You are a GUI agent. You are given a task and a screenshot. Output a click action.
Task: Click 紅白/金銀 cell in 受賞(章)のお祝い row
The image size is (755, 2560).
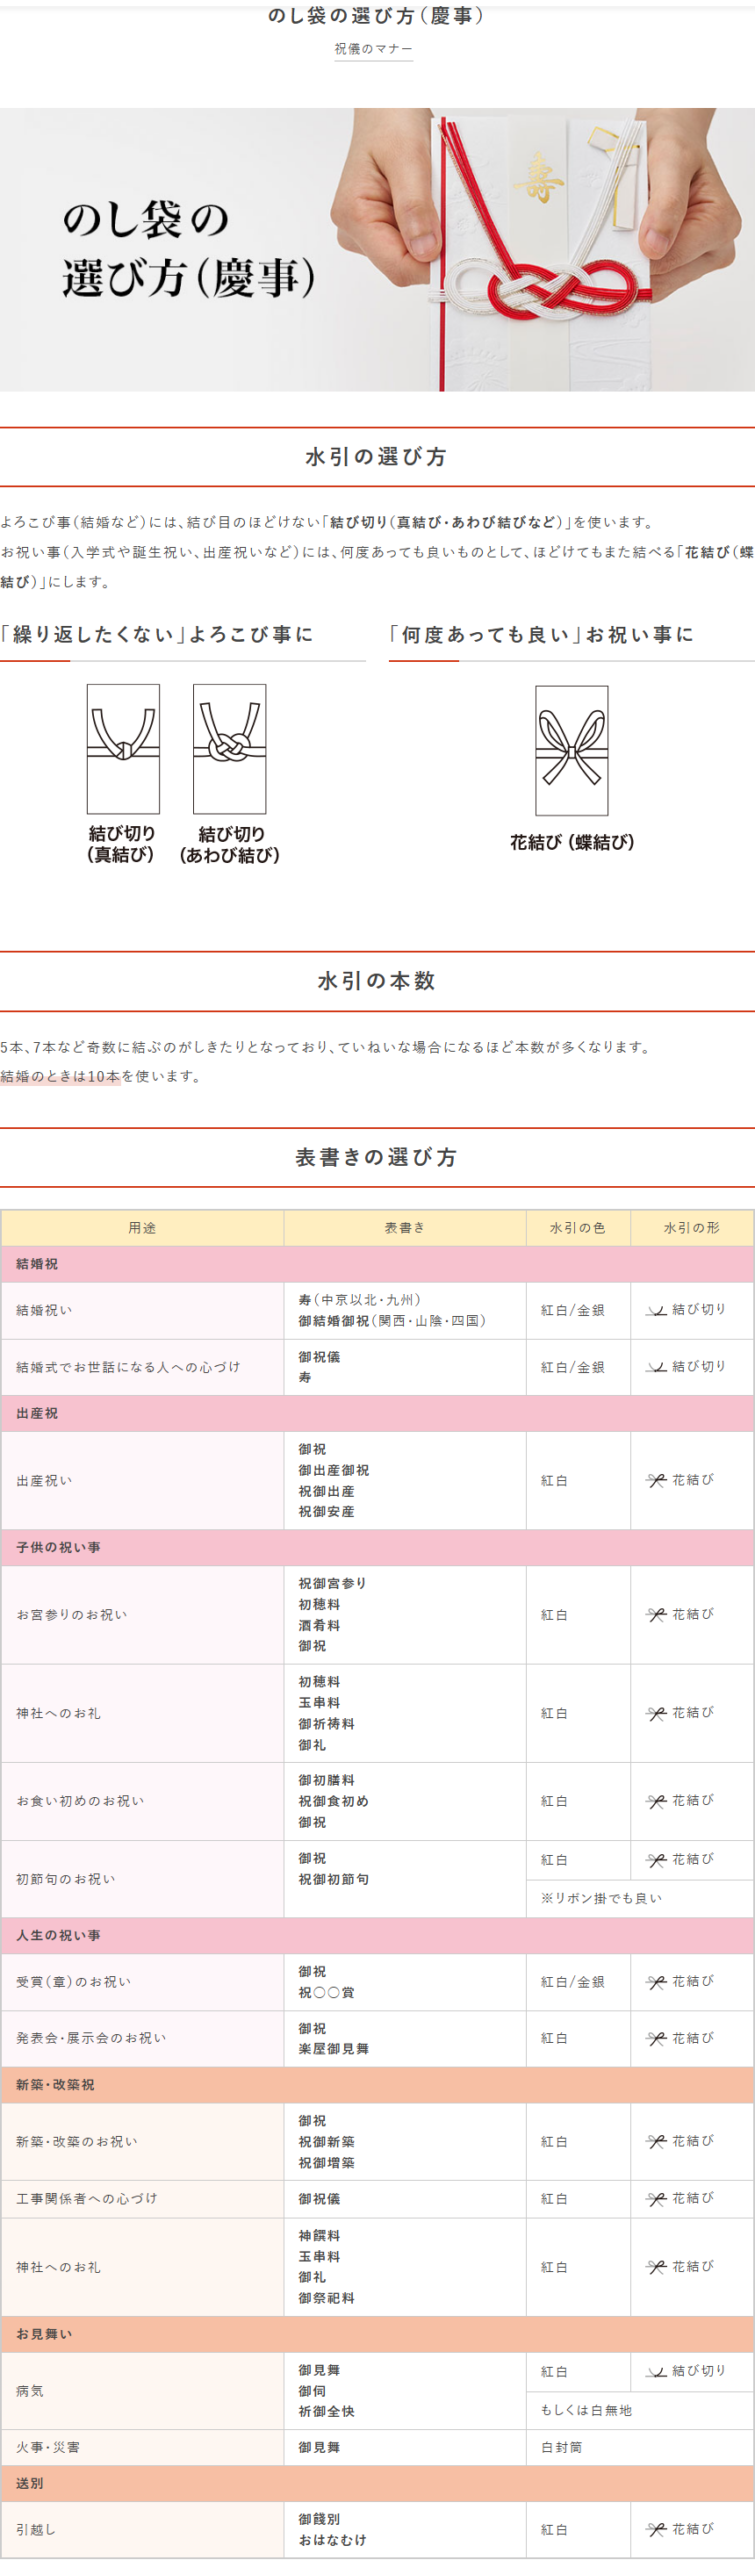click(578, 1982)
